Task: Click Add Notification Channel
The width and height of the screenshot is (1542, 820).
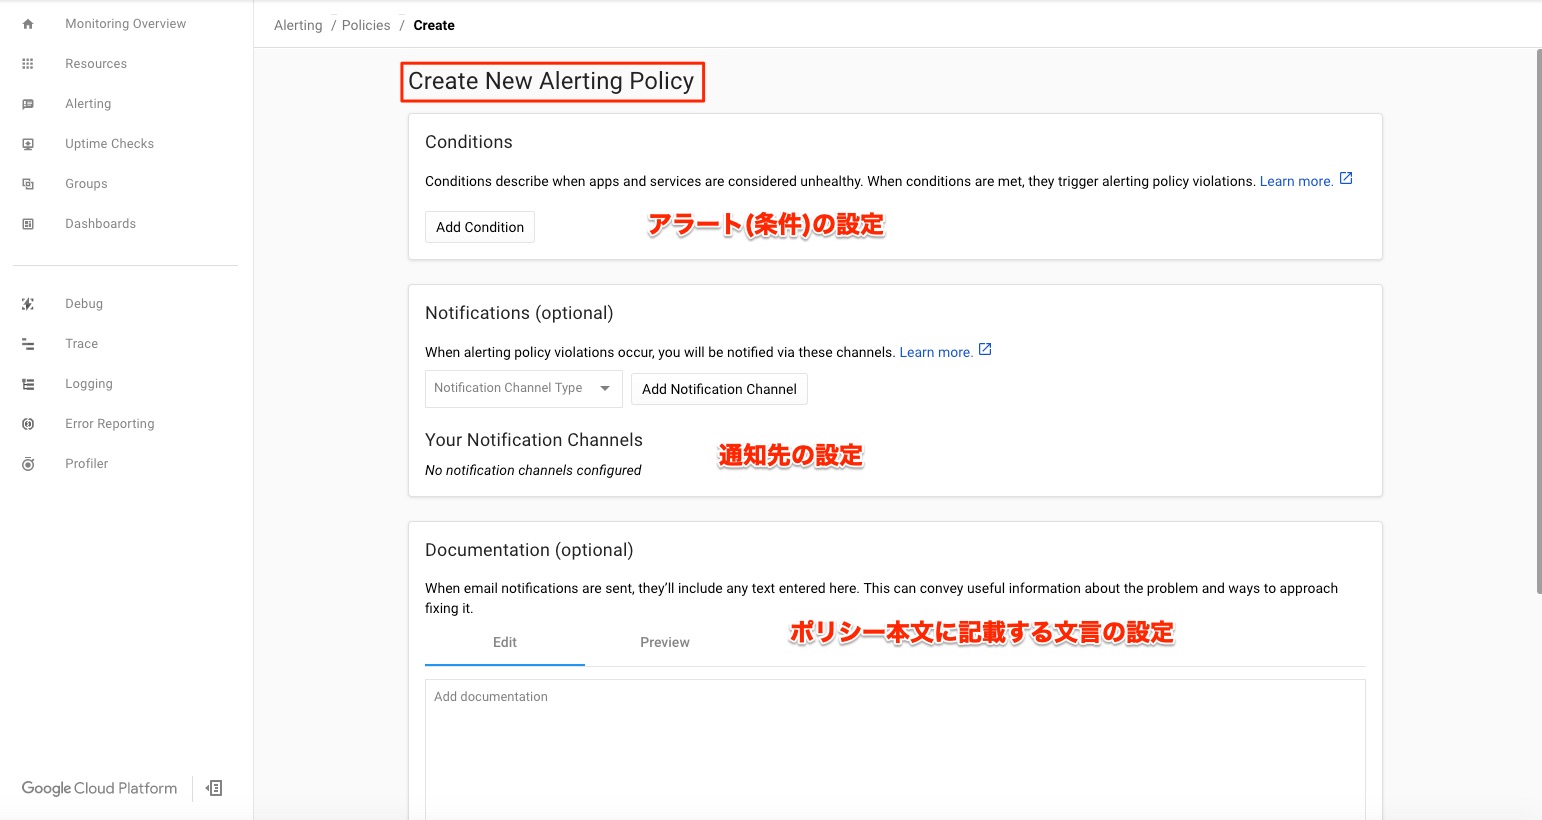Action: click(718, 389)
